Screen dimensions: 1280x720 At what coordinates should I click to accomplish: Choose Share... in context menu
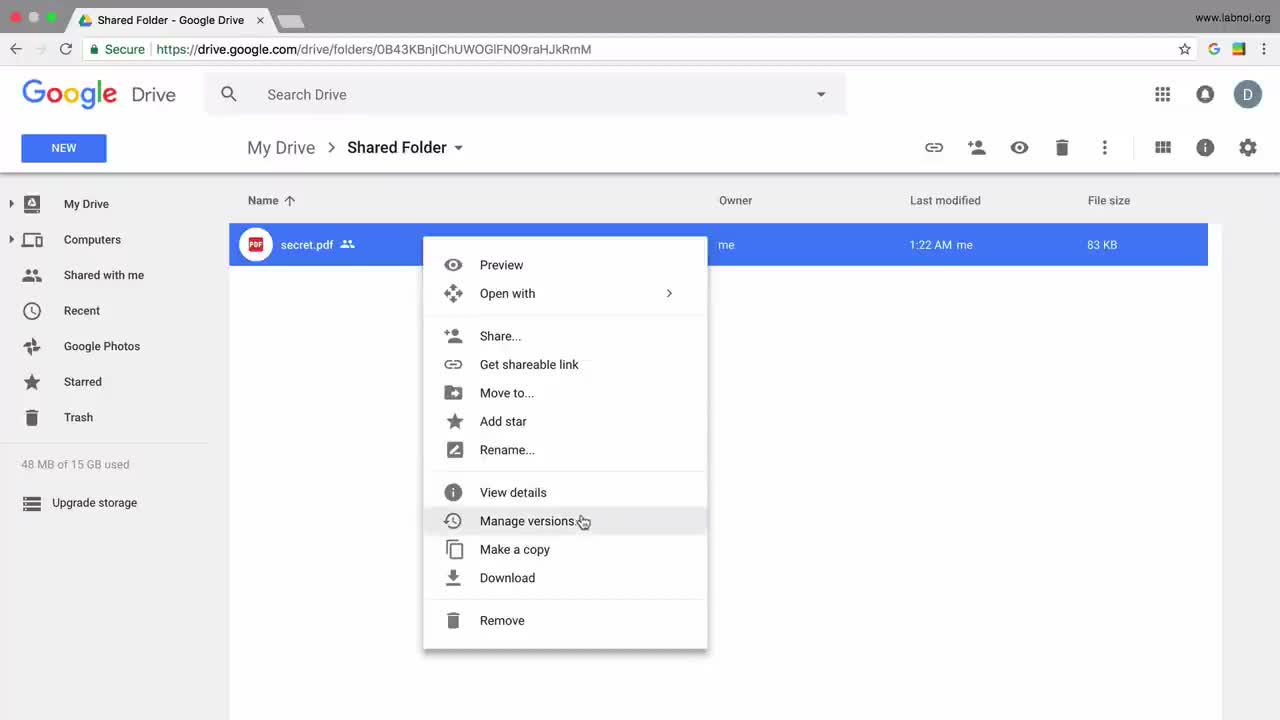(565, 336)
